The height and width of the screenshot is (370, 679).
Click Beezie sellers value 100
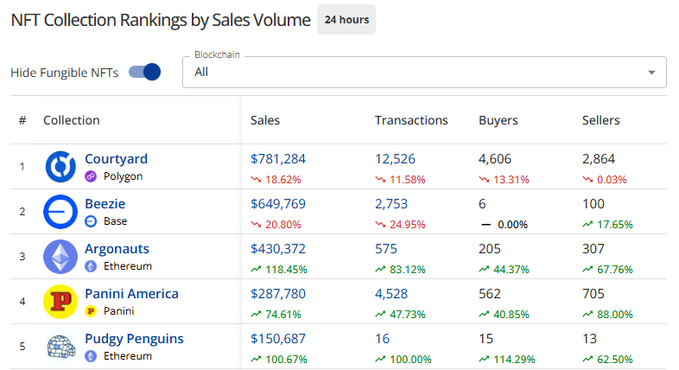click(593, 204)
